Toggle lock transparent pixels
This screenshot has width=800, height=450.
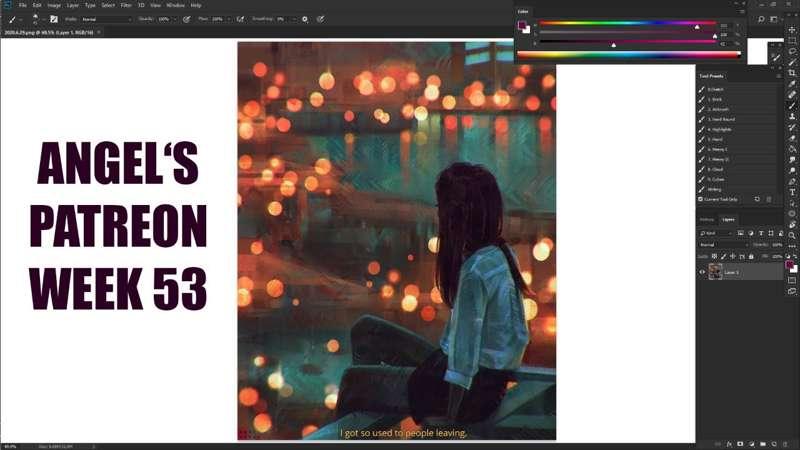tap(714, 256)
